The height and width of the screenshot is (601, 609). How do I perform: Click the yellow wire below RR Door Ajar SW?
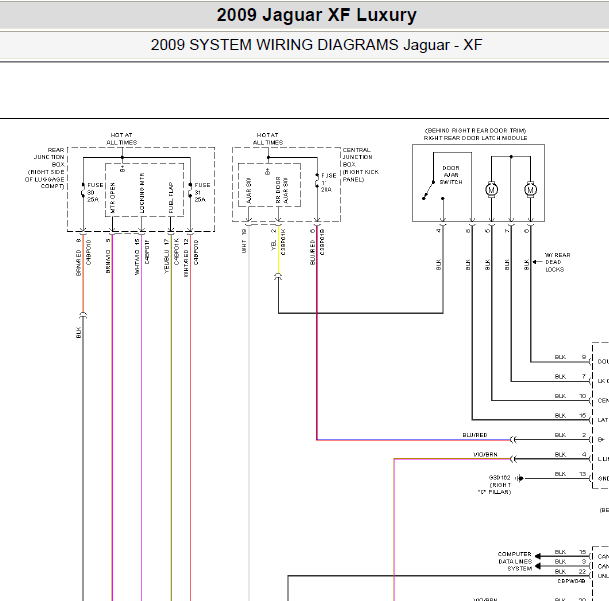point(278,251)
